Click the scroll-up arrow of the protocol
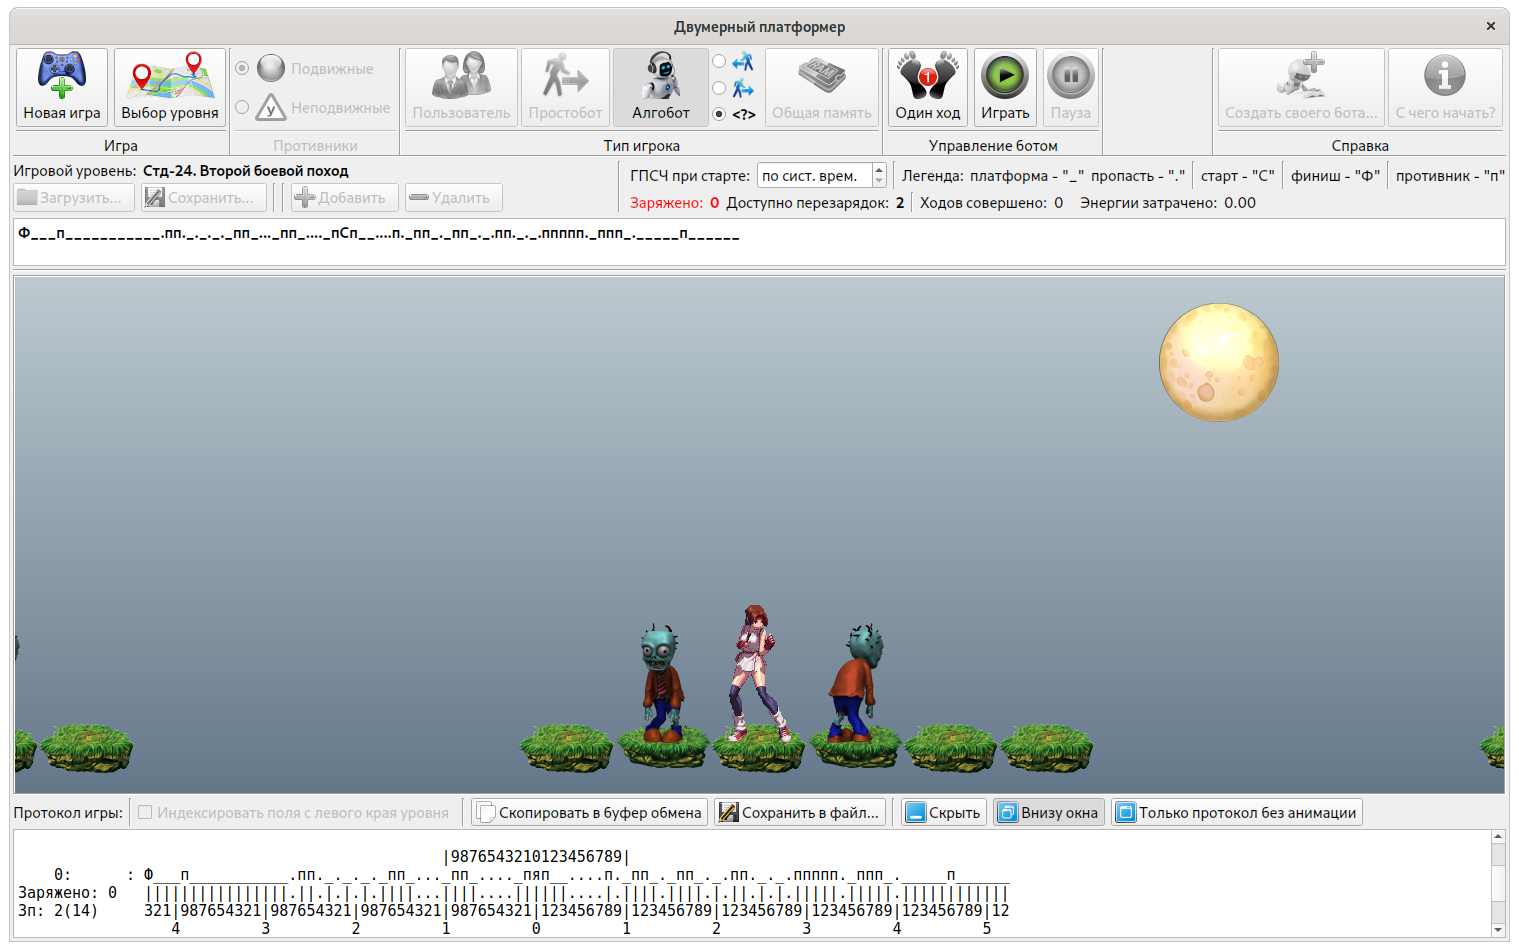 tap(1498, 837)
